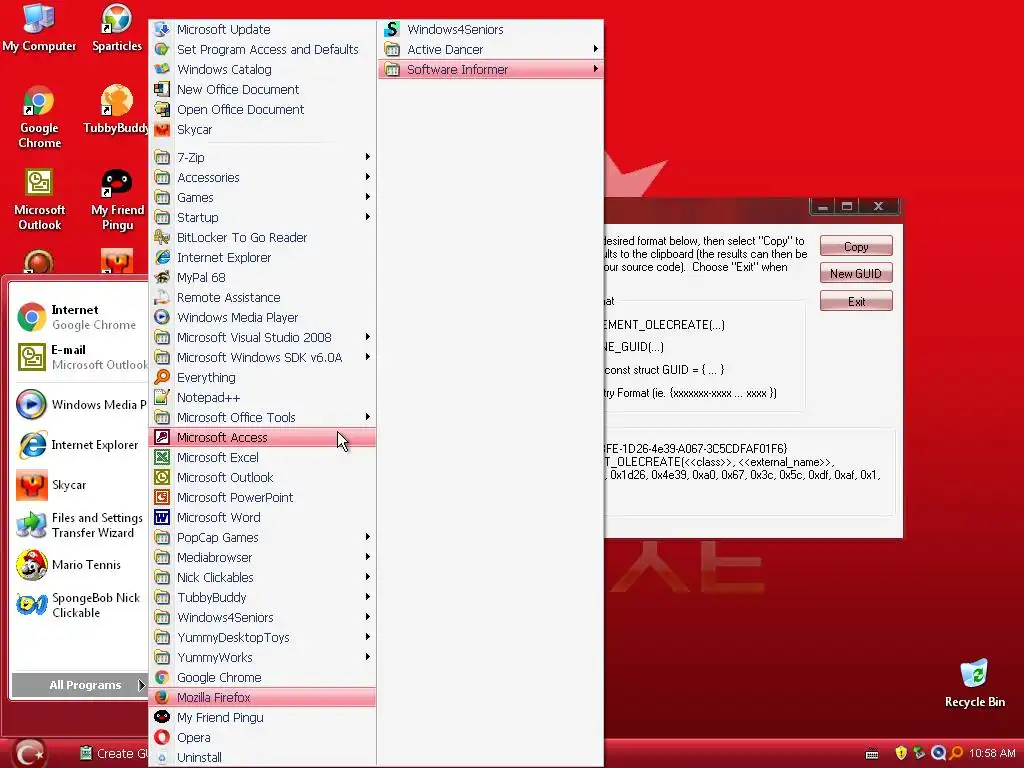Open Remote Assistance
1024x768 pixels.
[263, 298]
